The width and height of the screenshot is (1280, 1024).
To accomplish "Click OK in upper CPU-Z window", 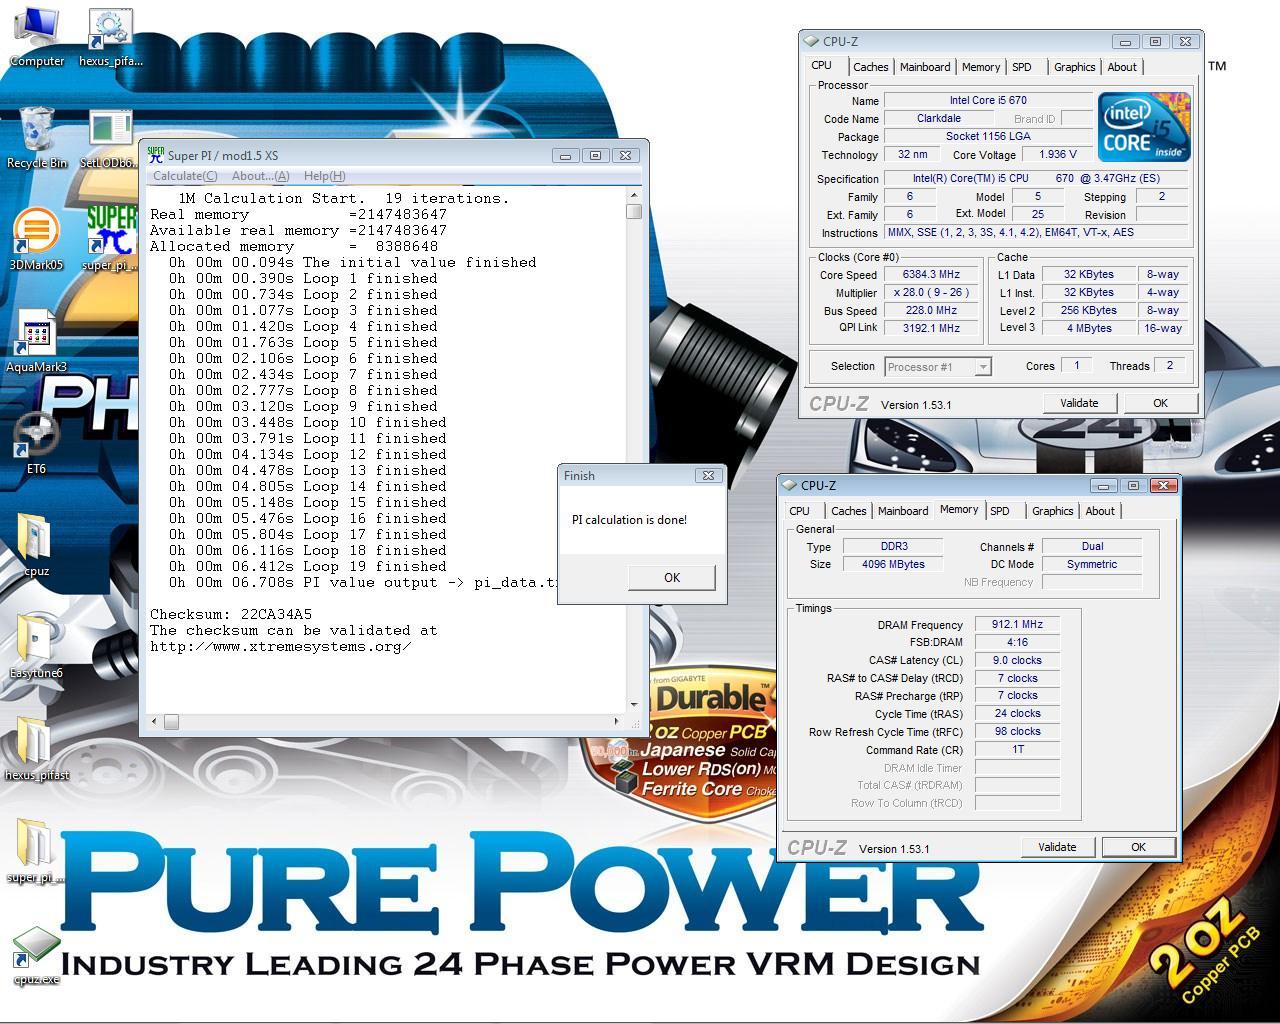I will (1160, 403).
